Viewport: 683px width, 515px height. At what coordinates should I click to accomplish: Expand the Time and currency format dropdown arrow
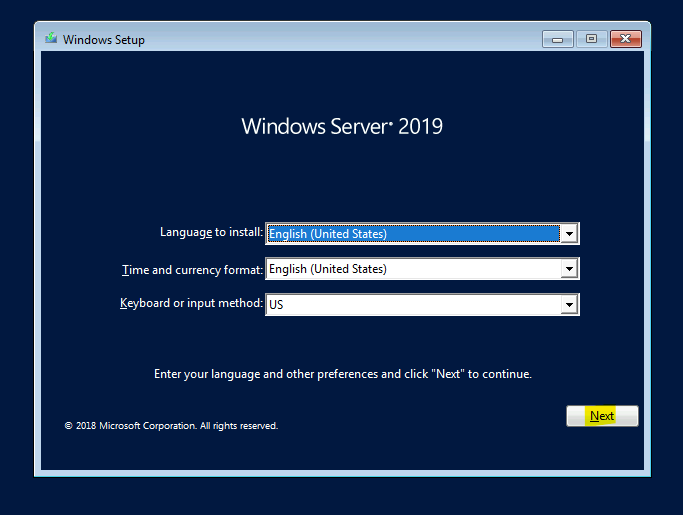click(569, 269)
